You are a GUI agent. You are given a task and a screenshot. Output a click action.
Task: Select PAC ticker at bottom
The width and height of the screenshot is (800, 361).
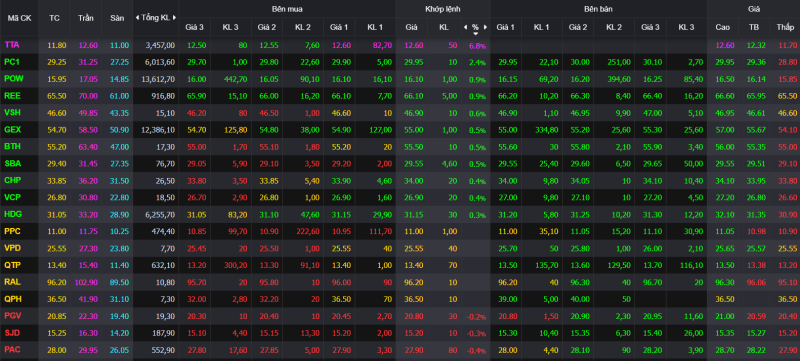[13, 349]
